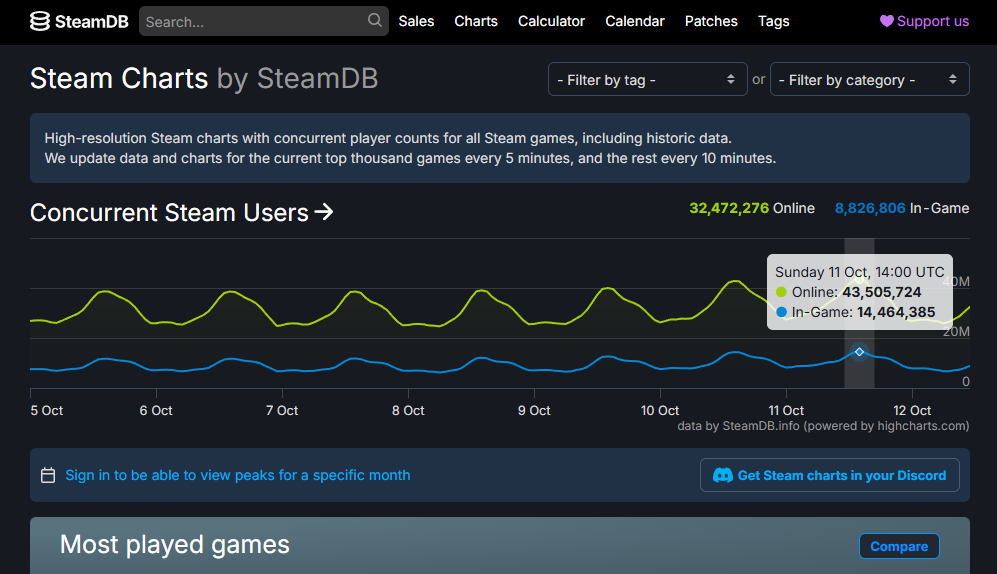Navigate to Patches
Image resolution: width=997 pixels, height=574 pixels.
tap(711, 21)
